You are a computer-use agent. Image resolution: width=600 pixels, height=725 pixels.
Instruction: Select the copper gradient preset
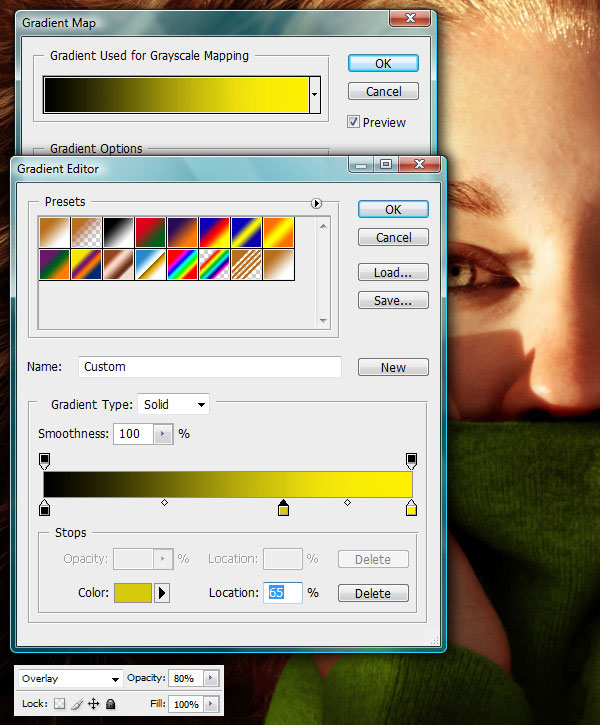118,264
